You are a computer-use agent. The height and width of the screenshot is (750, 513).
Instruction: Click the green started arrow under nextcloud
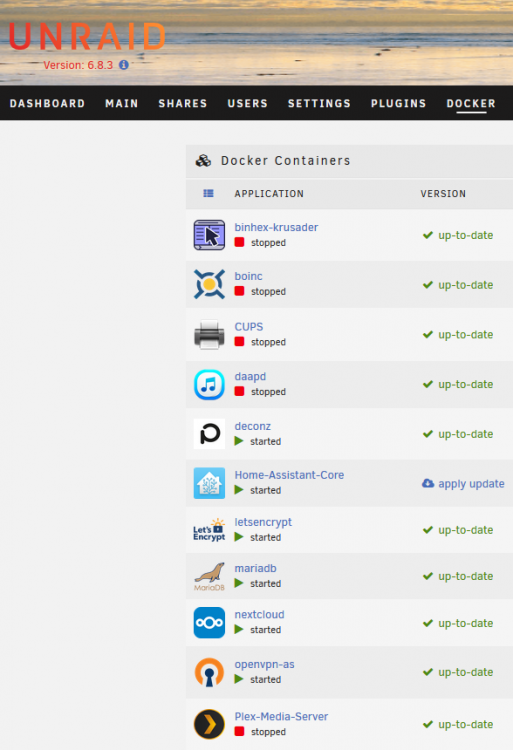click(239, 629)
